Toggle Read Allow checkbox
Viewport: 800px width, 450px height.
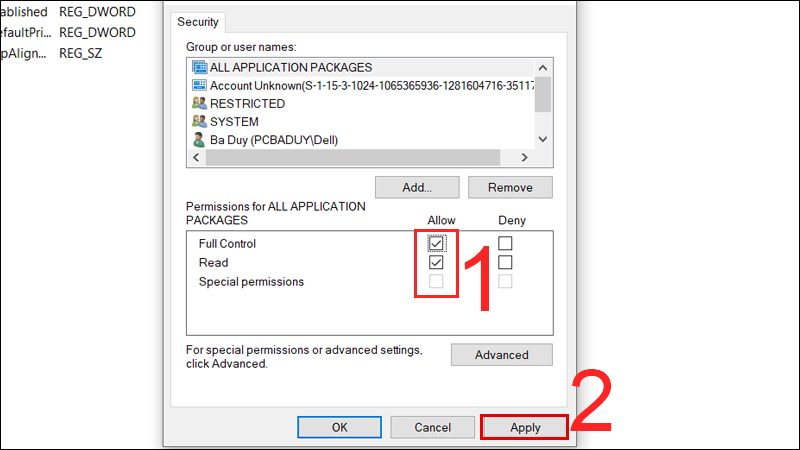pos(436,262)
